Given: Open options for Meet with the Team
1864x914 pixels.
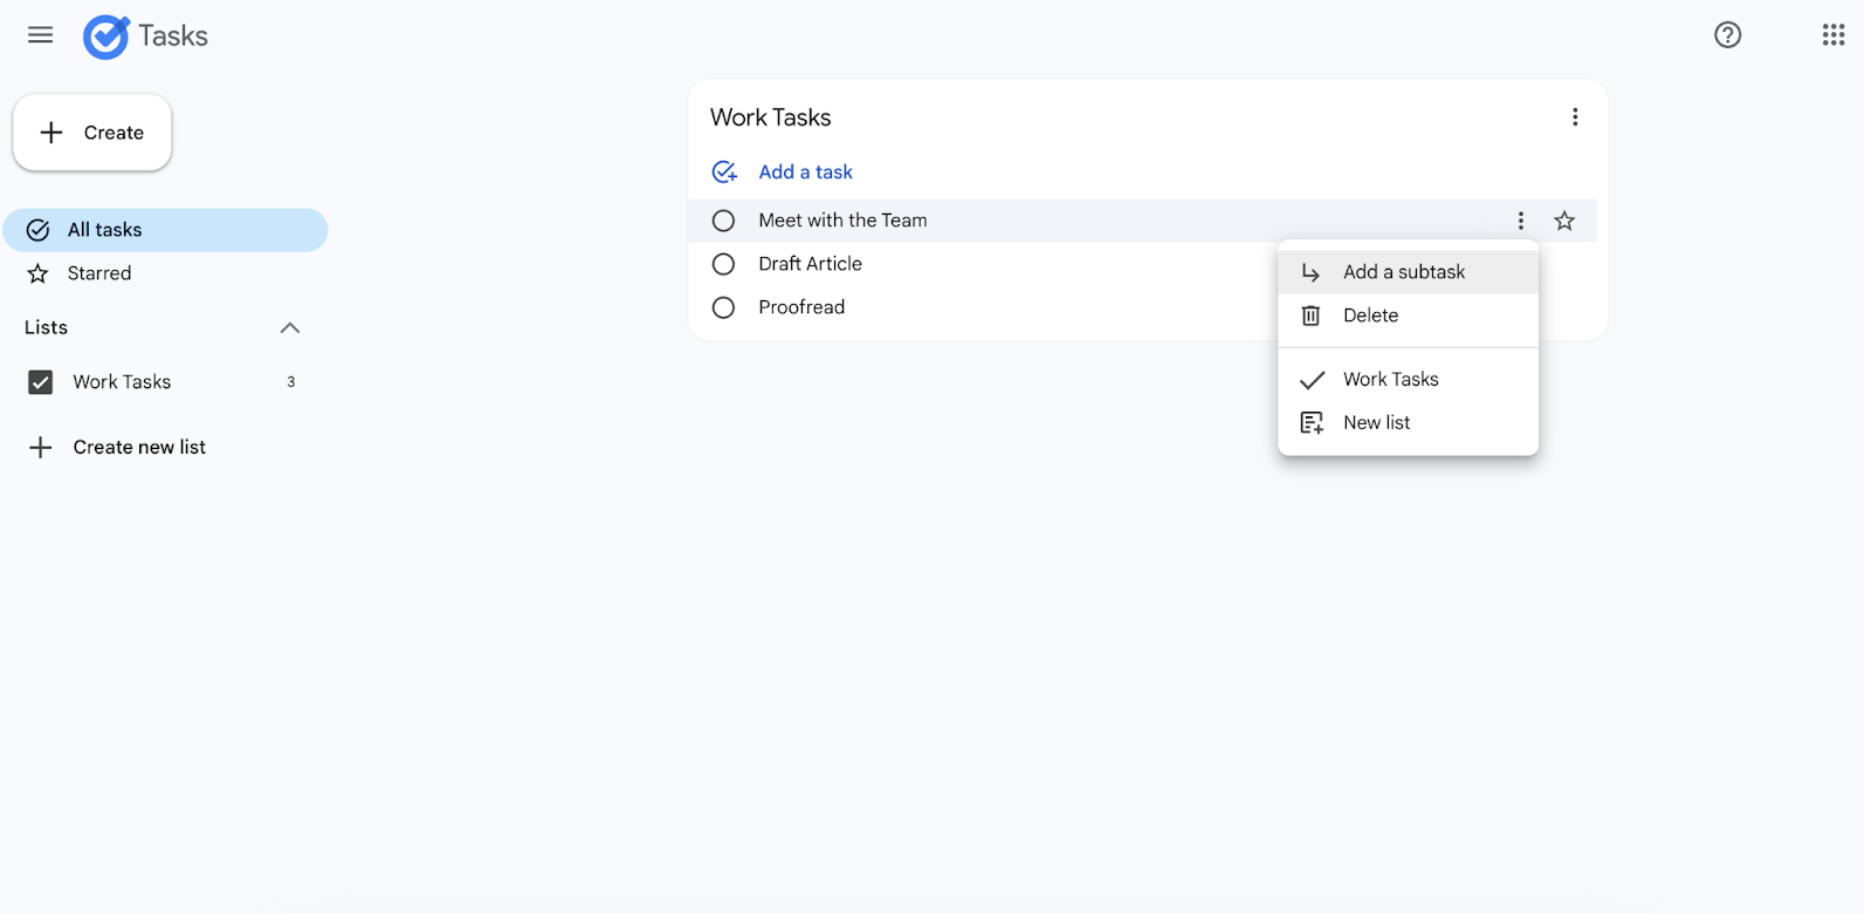Looking at the screenshot, I should point(1520,221).
